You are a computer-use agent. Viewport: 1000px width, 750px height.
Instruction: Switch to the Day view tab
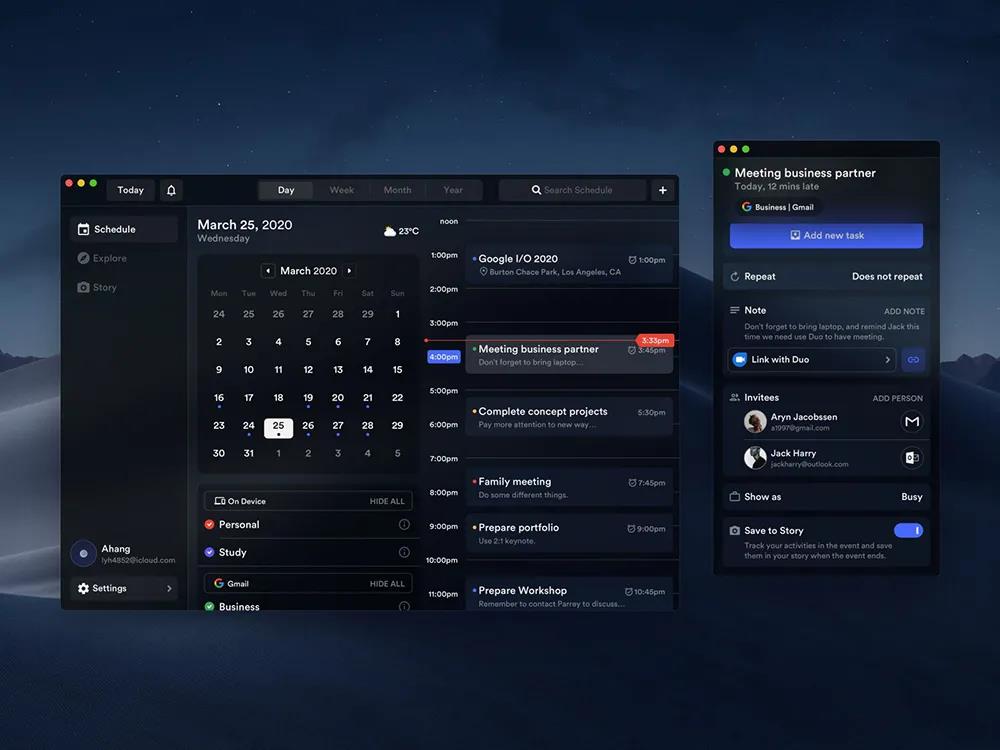(286, 190)
